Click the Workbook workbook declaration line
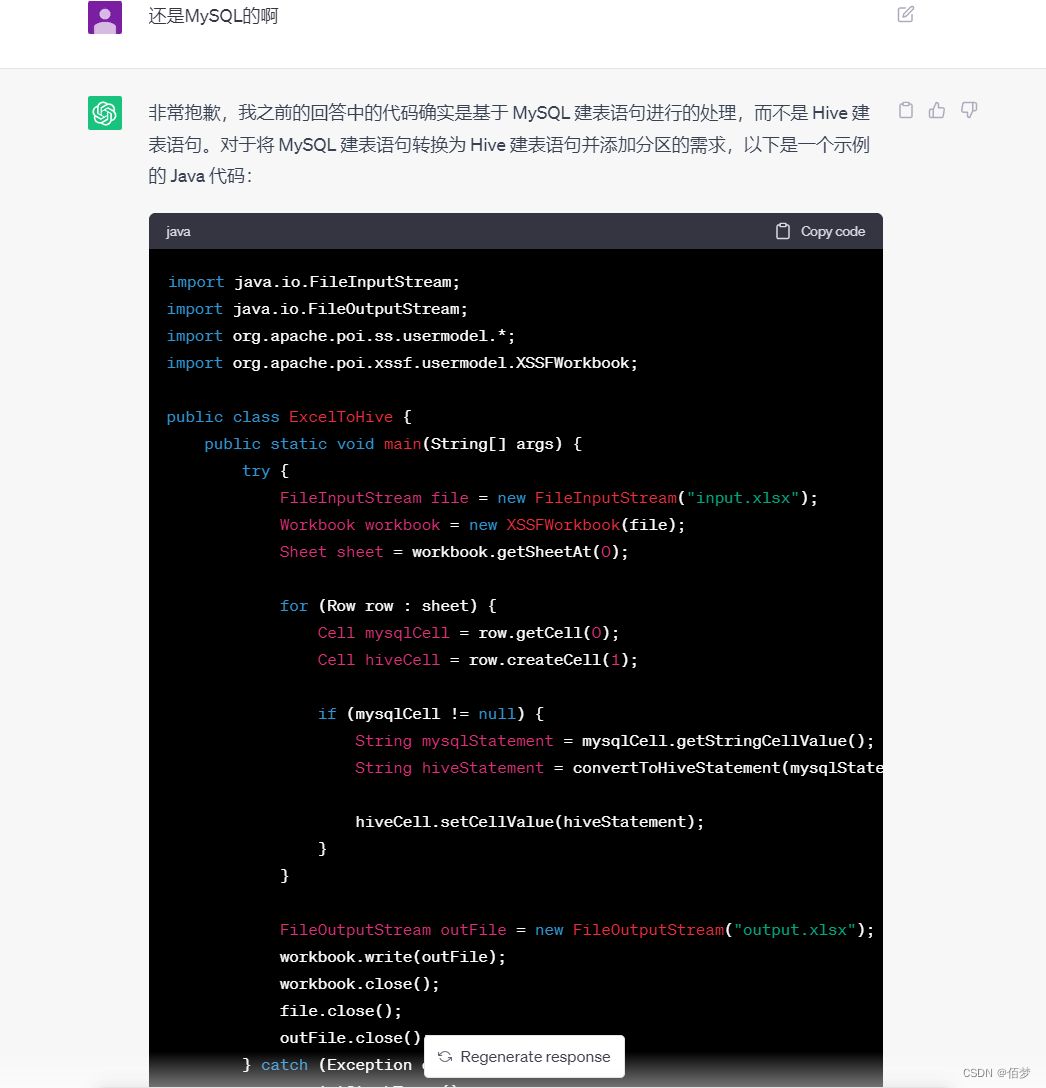1046x1088 pixels. point(482,525)
